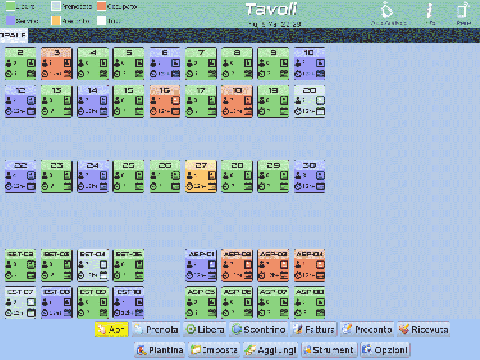This screenshot has height=360, width=480.
Task: Click the Ricevuta button
Action: pyautogui.click(x=423, y=330)
